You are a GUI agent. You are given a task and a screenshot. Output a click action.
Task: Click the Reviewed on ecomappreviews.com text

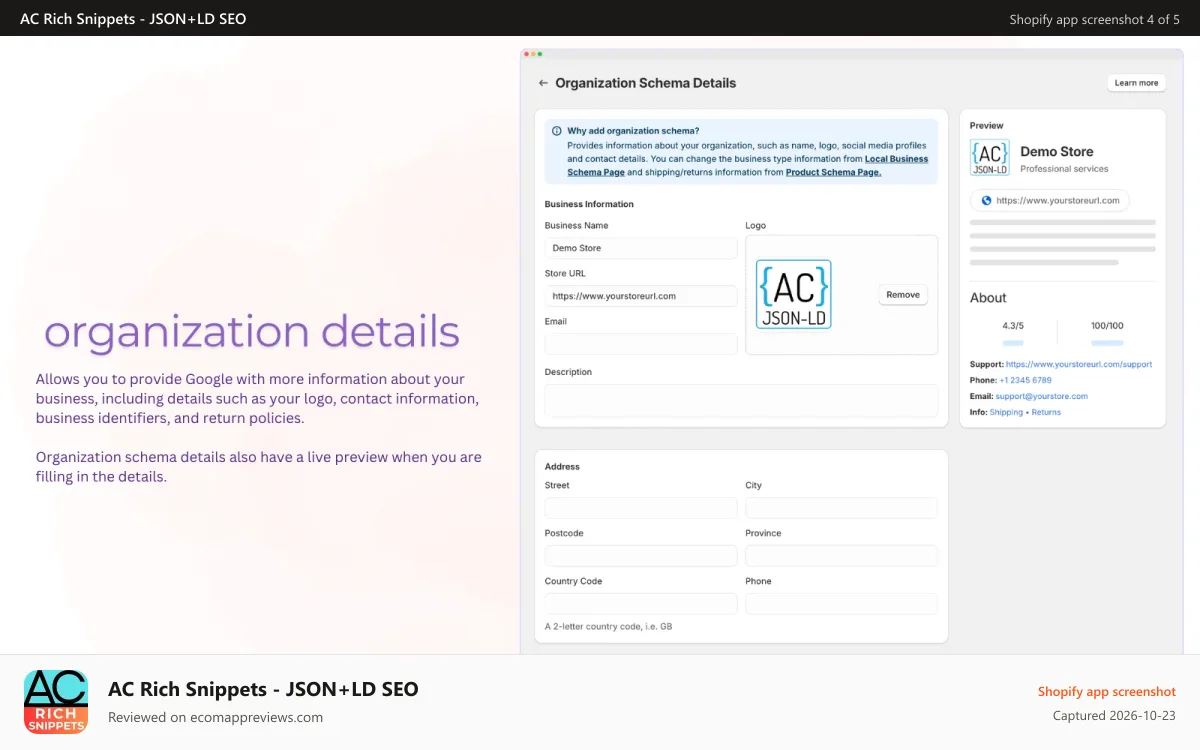tap(215, 717)
